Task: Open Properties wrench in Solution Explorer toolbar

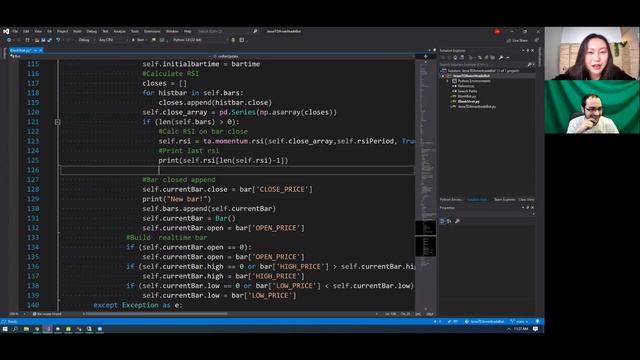Action: click(x=501, y=58)
